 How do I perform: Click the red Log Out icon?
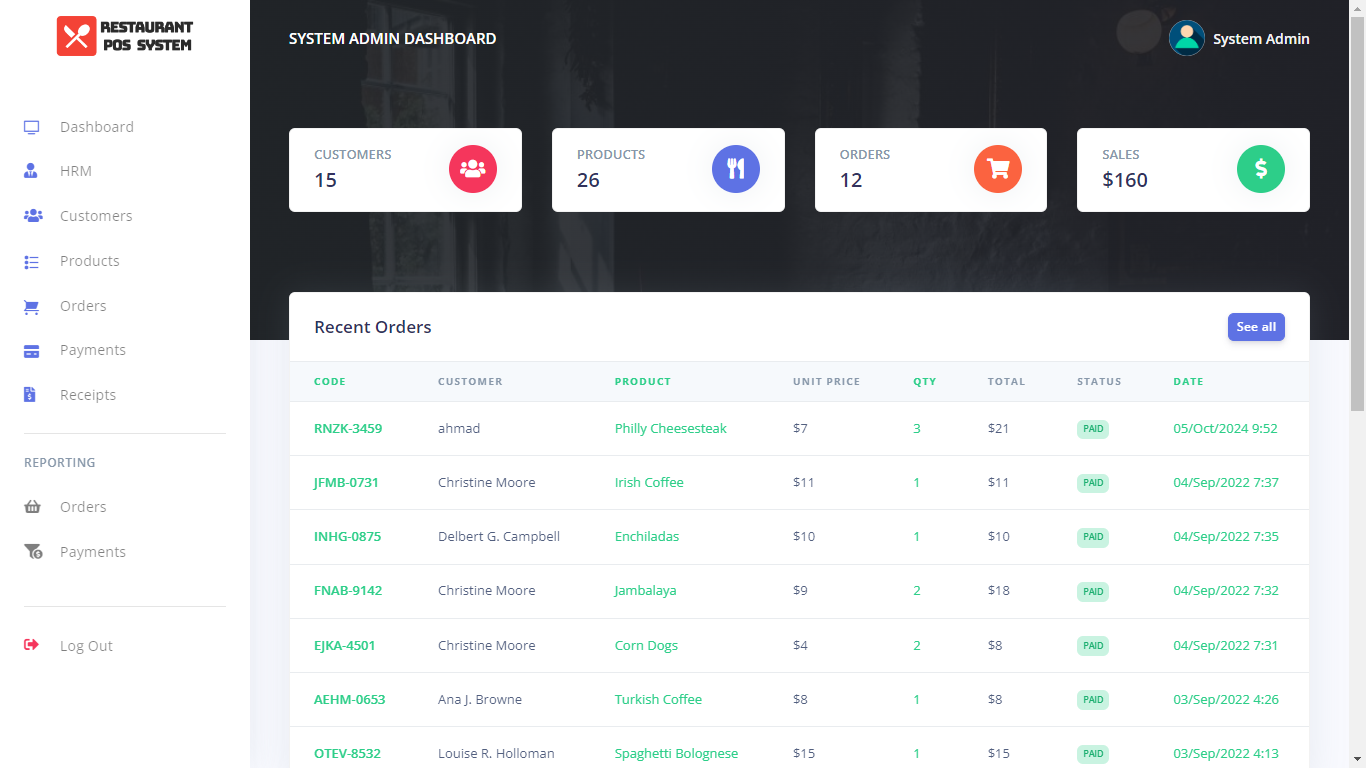point(32,645)
